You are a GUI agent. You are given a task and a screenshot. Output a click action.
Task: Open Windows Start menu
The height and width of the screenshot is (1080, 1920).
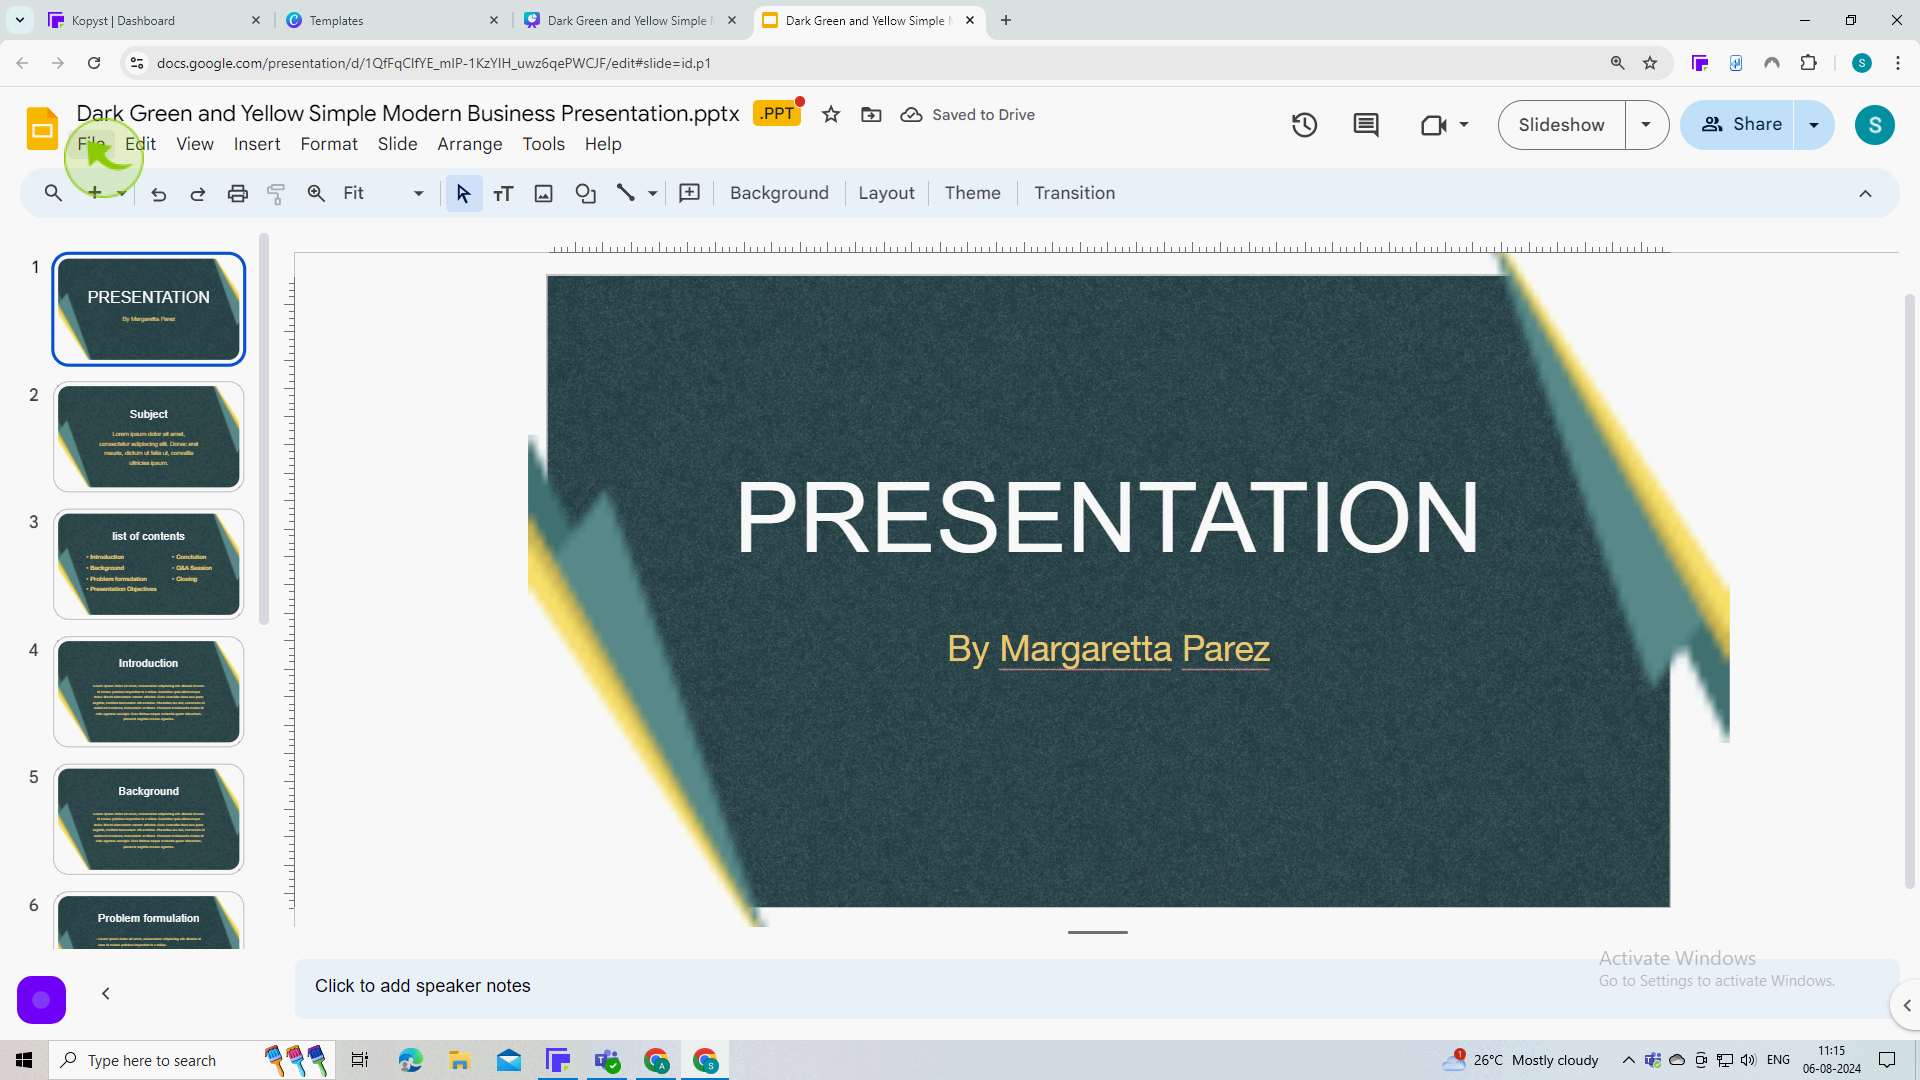24,1060
